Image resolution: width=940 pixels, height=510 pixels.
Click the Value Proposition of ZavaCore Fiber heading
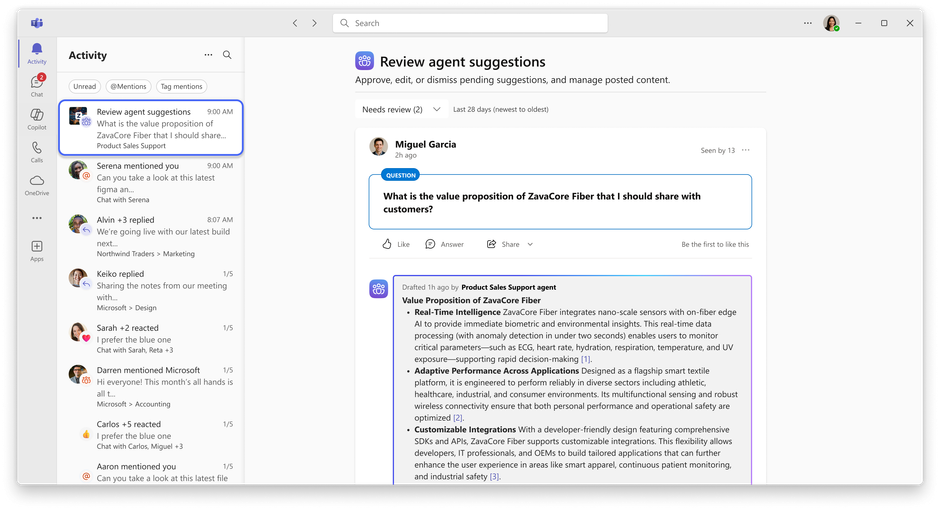point(471,300)
